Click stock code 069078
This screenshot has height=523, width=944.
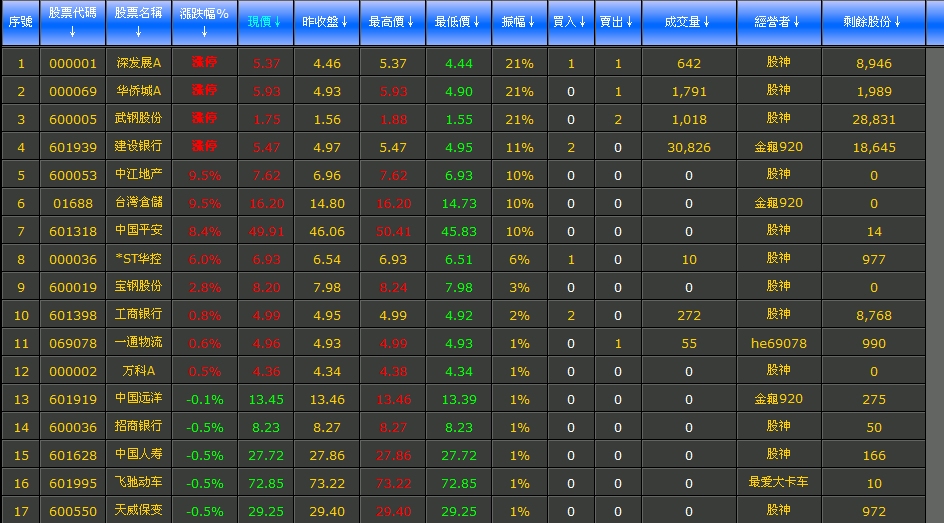tap(73, 343)
